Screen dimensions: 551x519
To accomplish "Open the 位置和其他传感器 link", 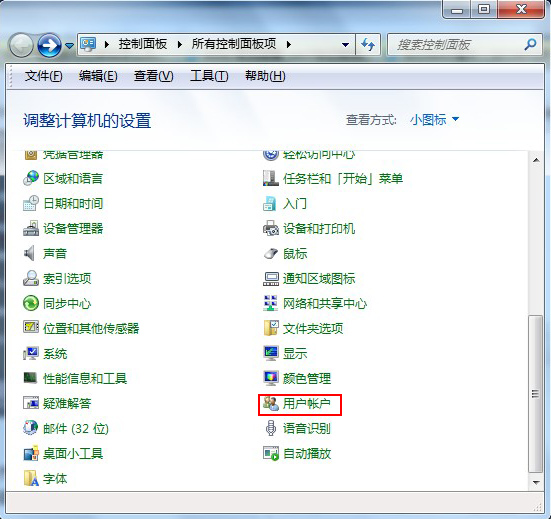I will [x=91, y=329].
